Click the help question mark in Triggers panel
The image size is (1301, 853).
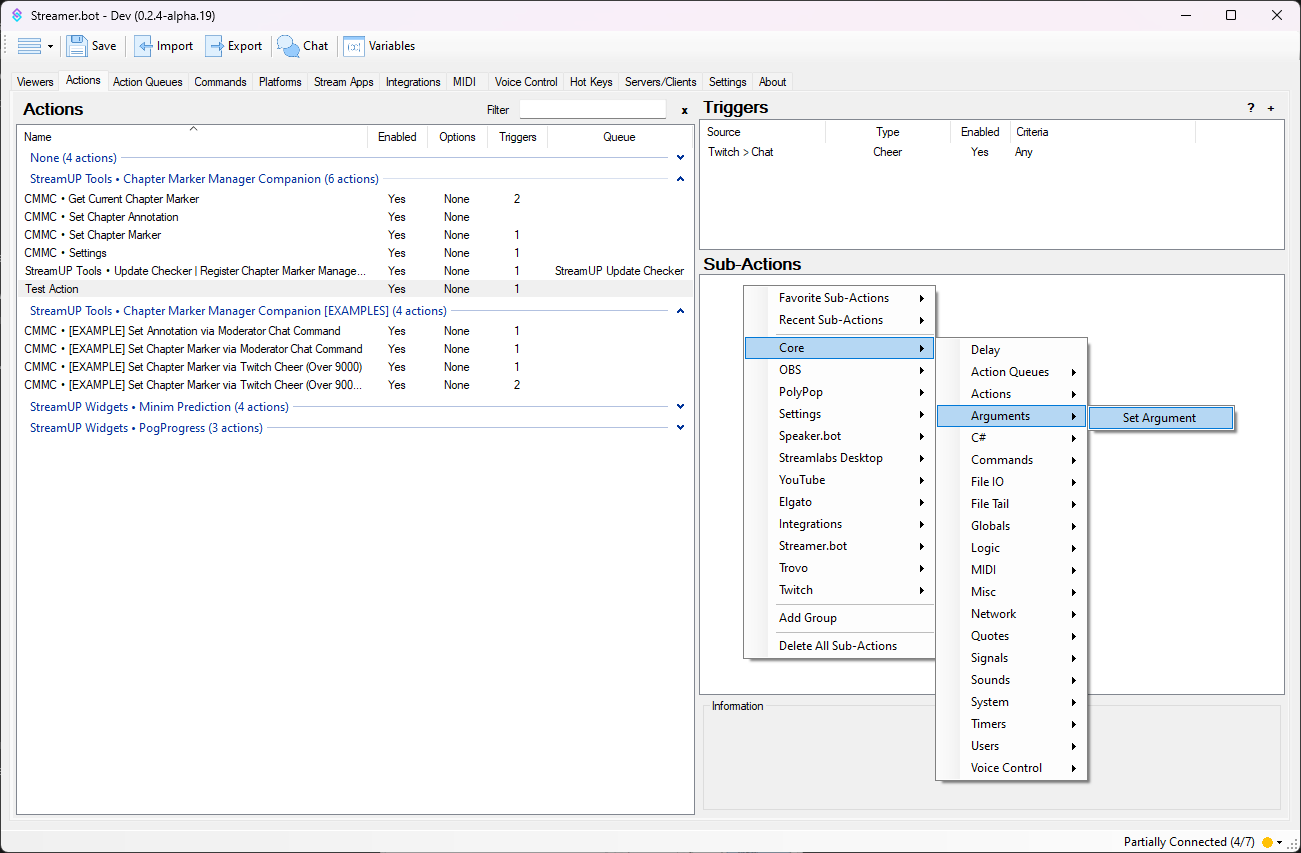click(x=1250, y=108)
